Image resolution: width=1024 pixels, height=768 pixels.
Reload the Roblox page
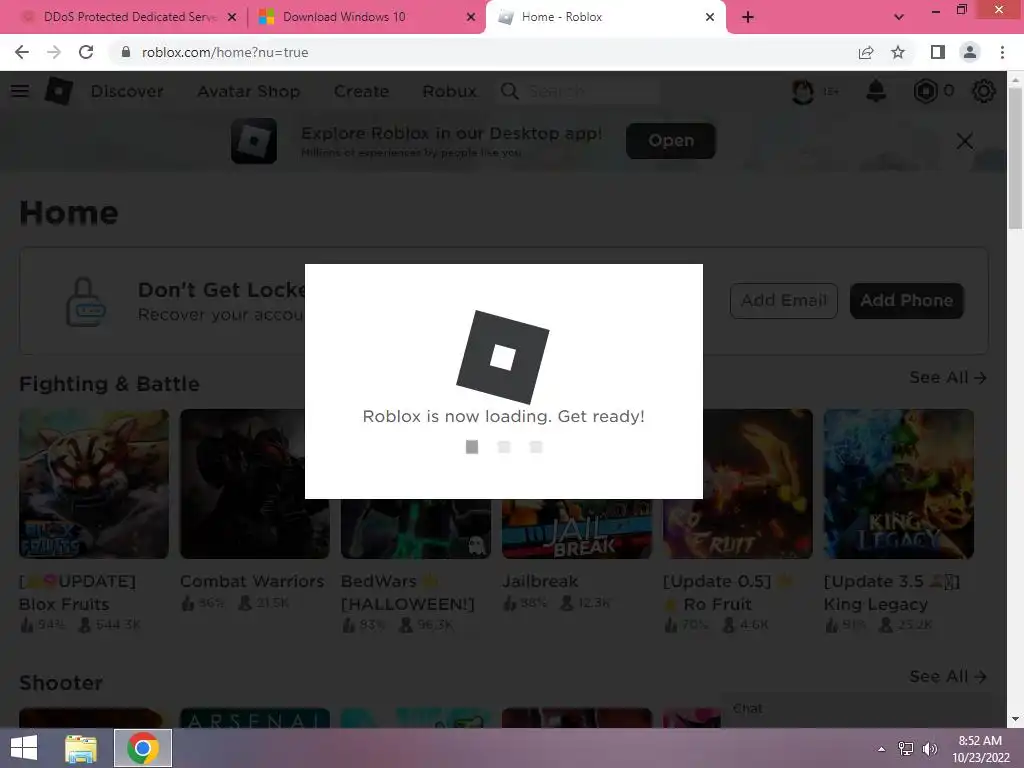tap(86, 52)
